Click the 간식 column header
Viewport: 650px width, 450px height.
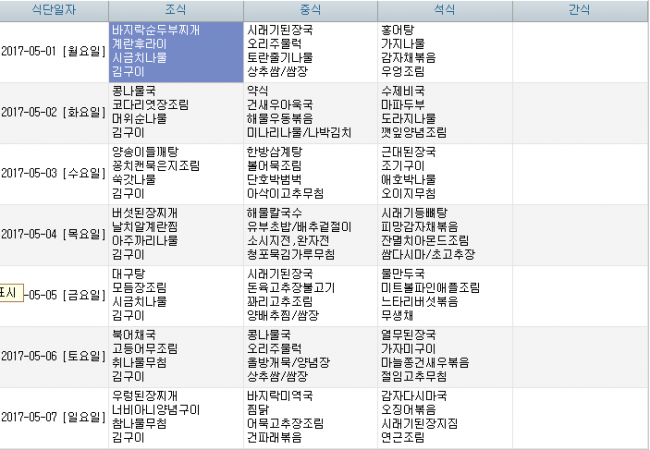point(580,11)
